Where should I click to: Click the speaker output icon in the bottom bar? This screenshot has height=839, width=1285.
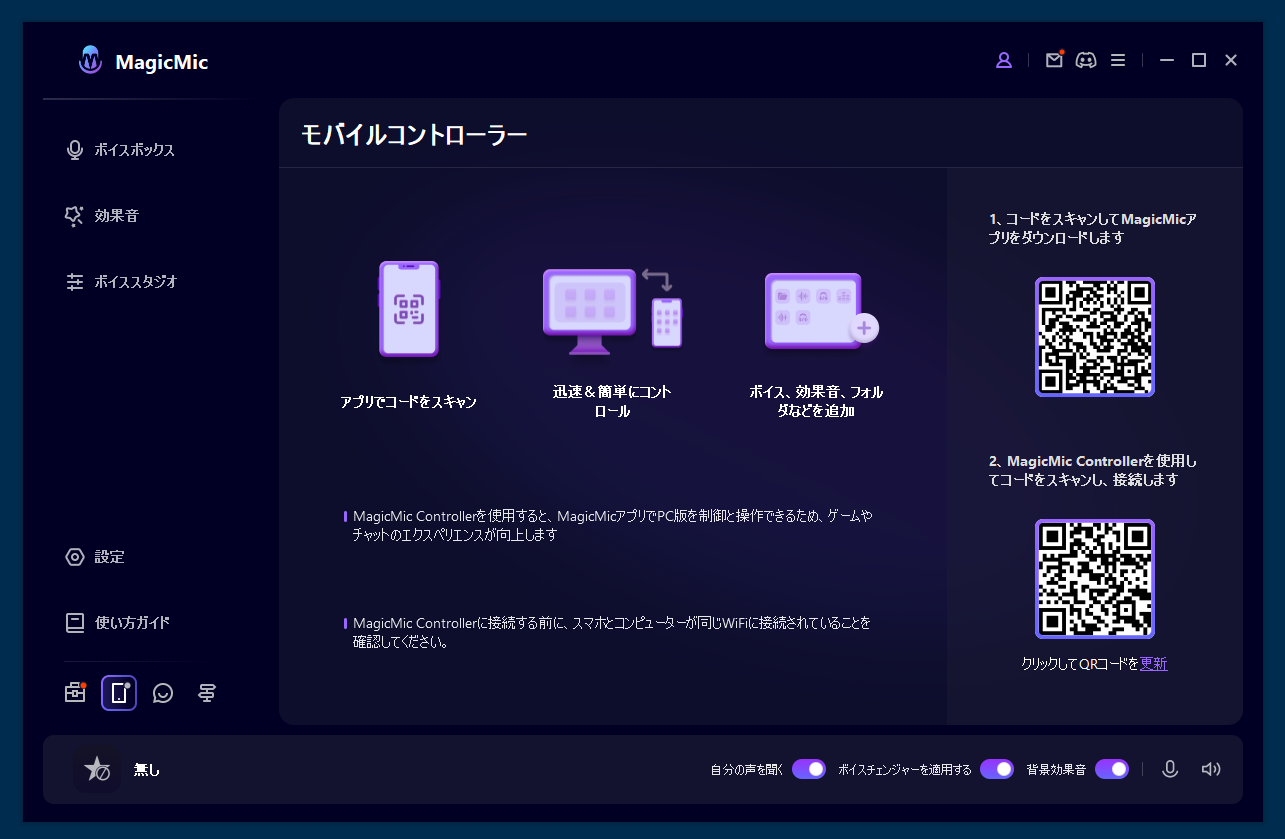pos(1210,769)
